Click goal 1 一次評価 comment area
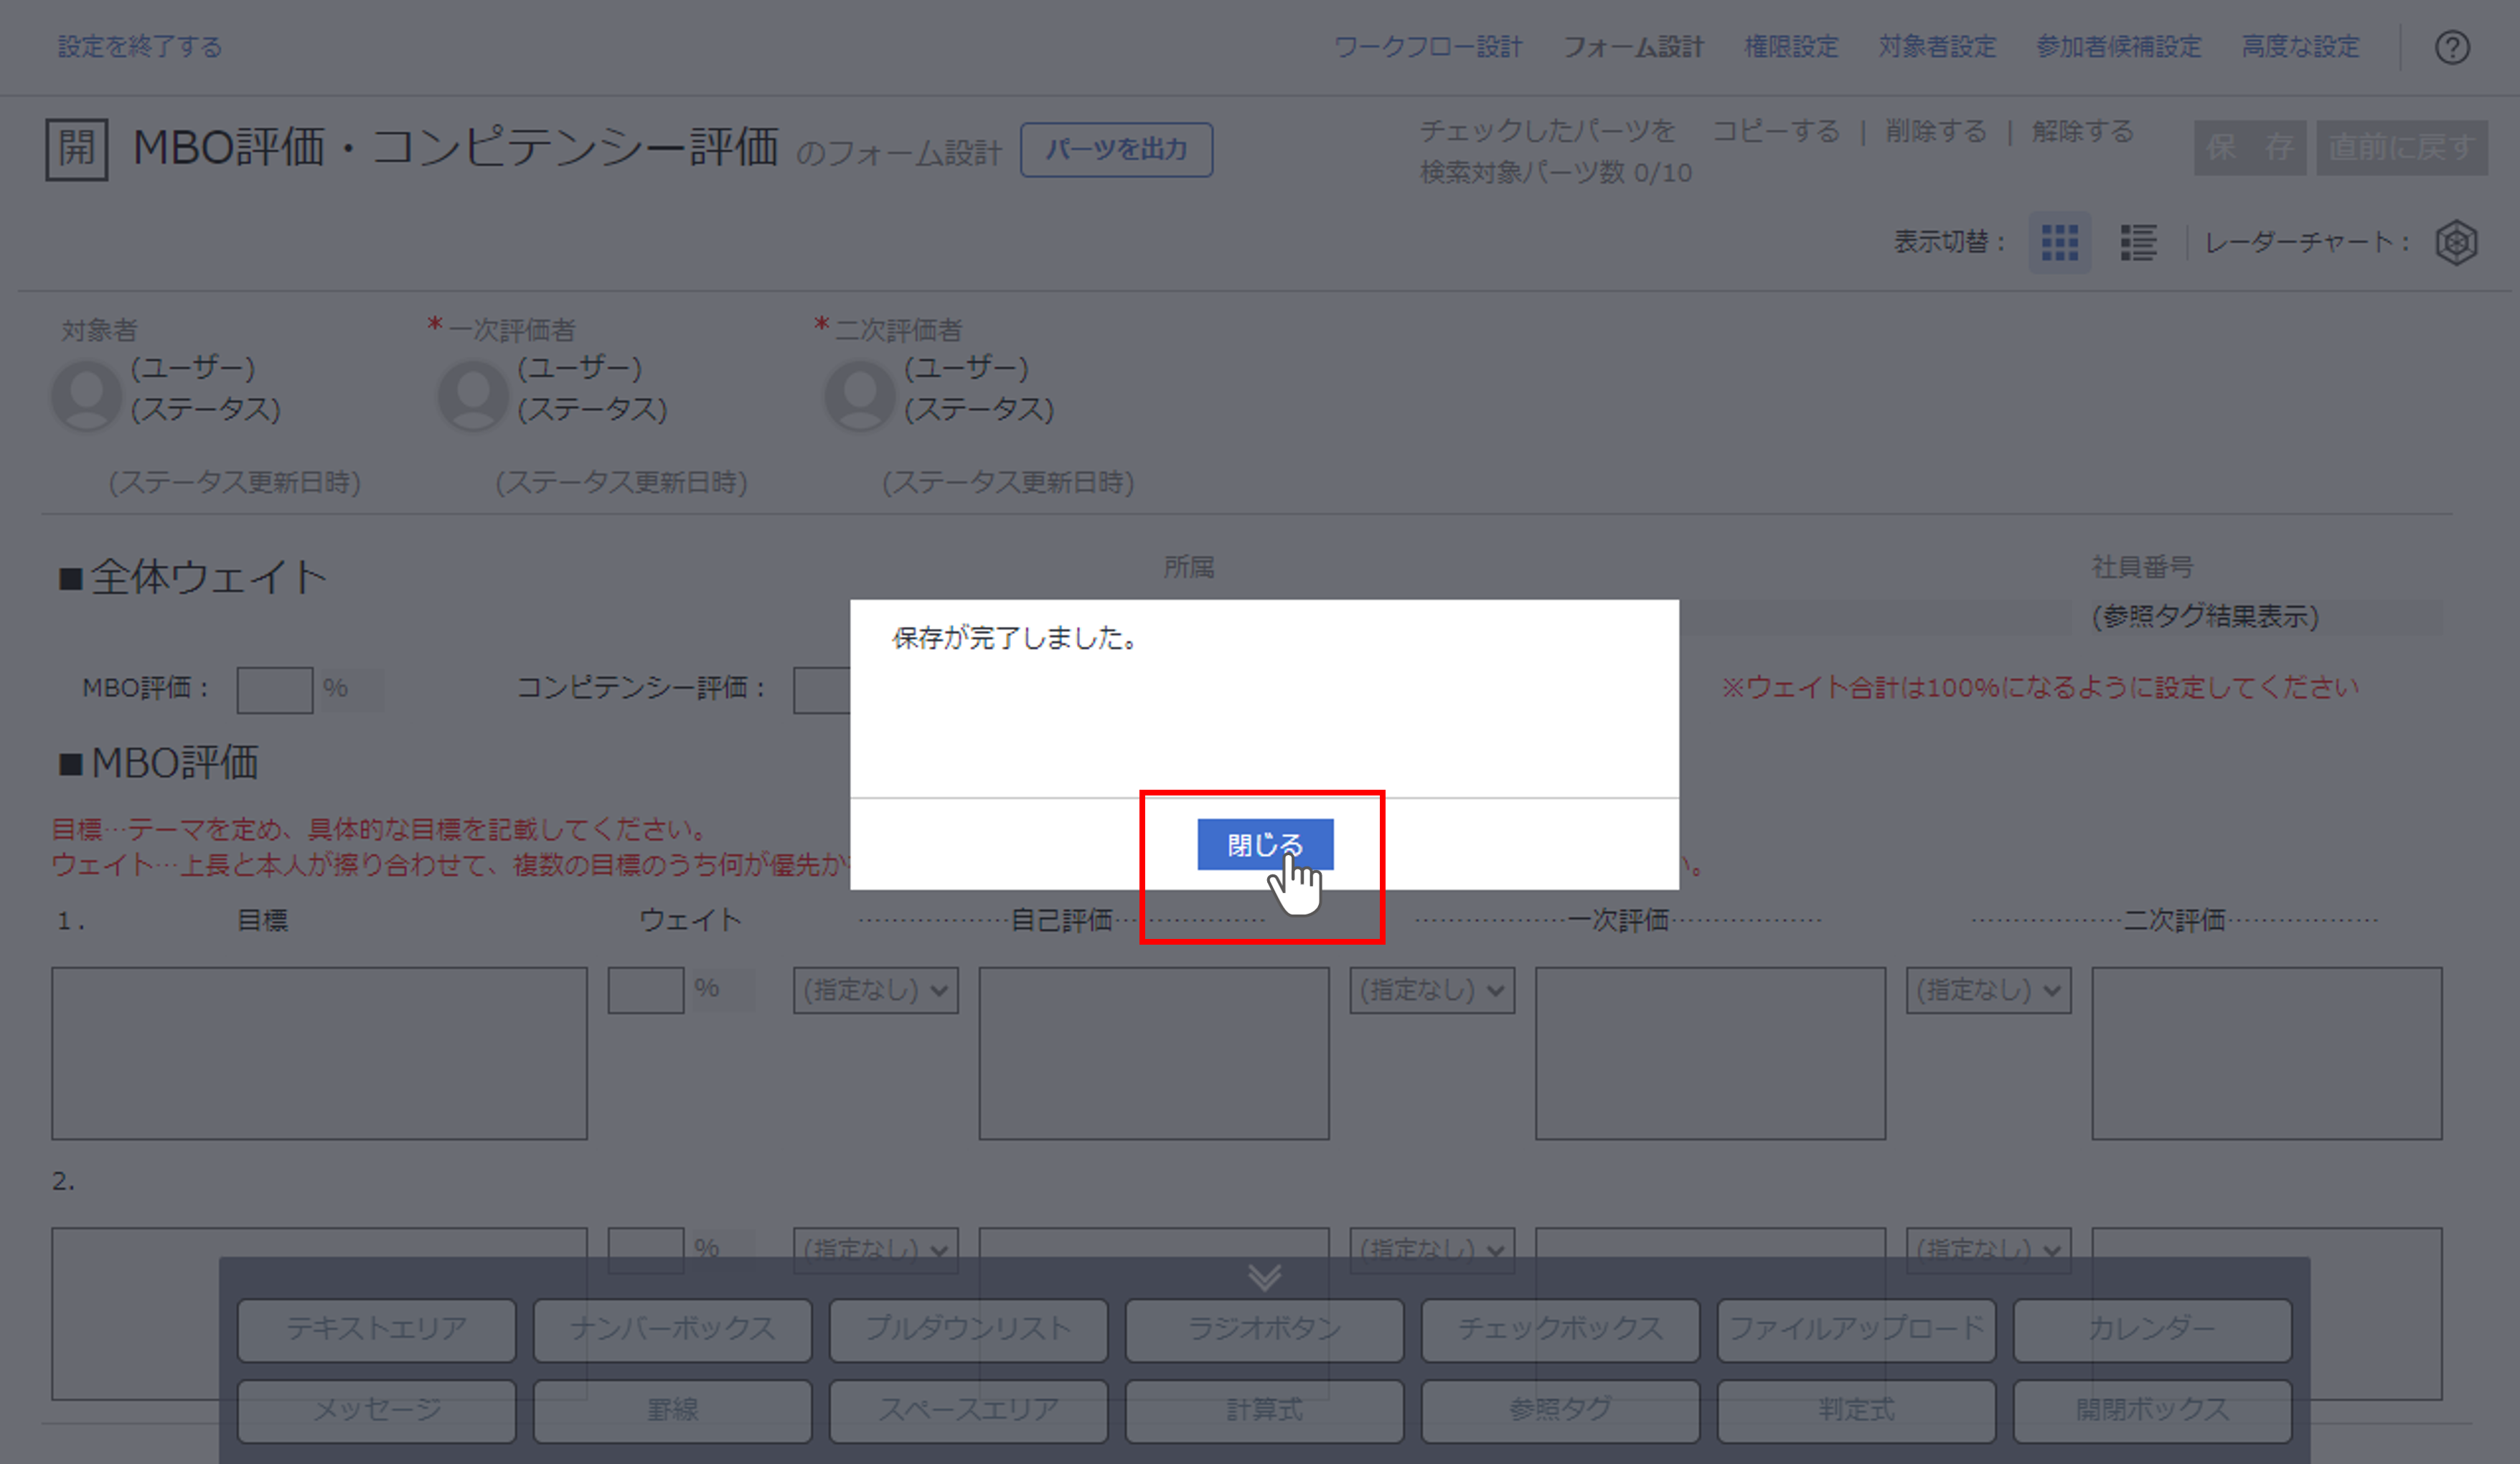Viewport: 2520px width, 1464px height. click(1710, 1053)
